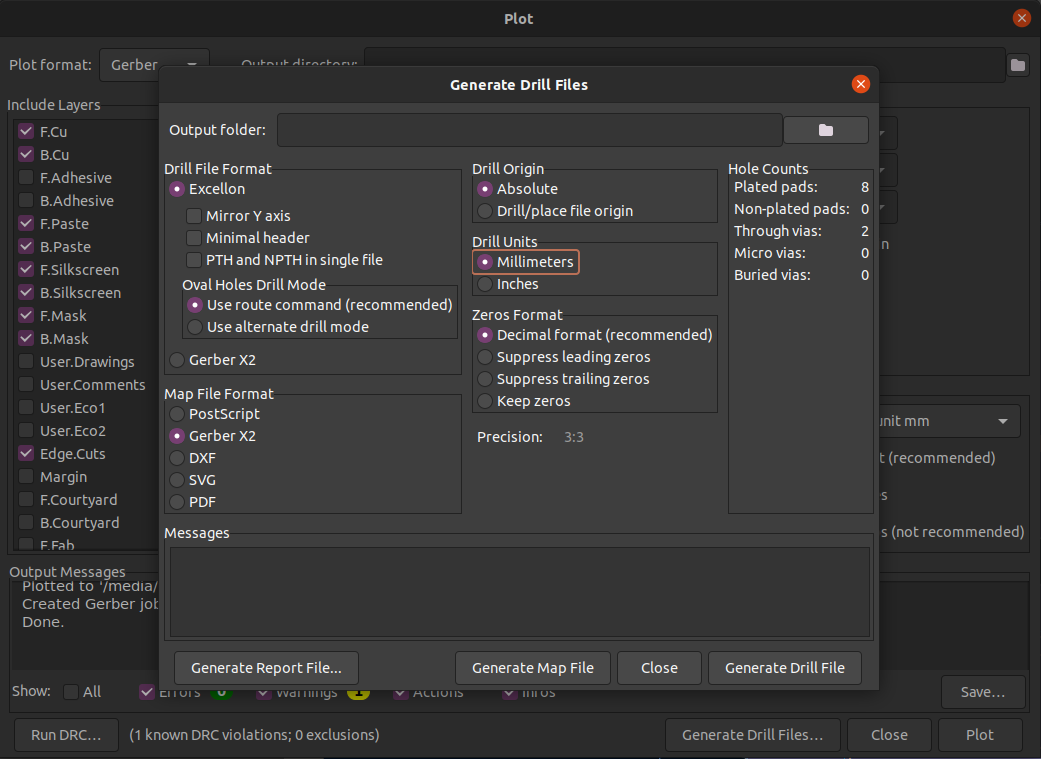The image size is (1041, 759).
Task: Select Gerber X2 drill file format
Action: pos(177,359)
